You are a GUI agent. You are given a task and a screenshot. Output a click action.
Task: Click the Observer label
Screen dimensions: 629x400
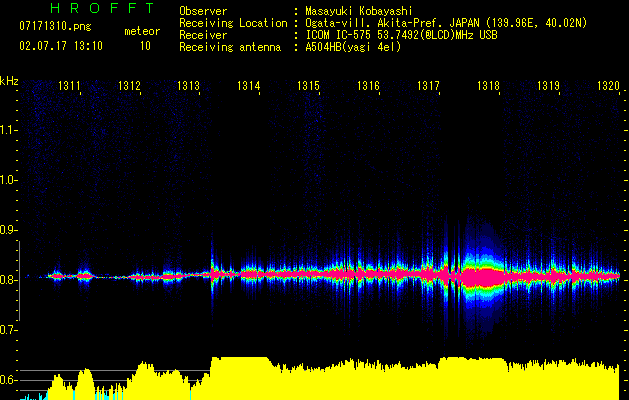(x=203, y=11)
